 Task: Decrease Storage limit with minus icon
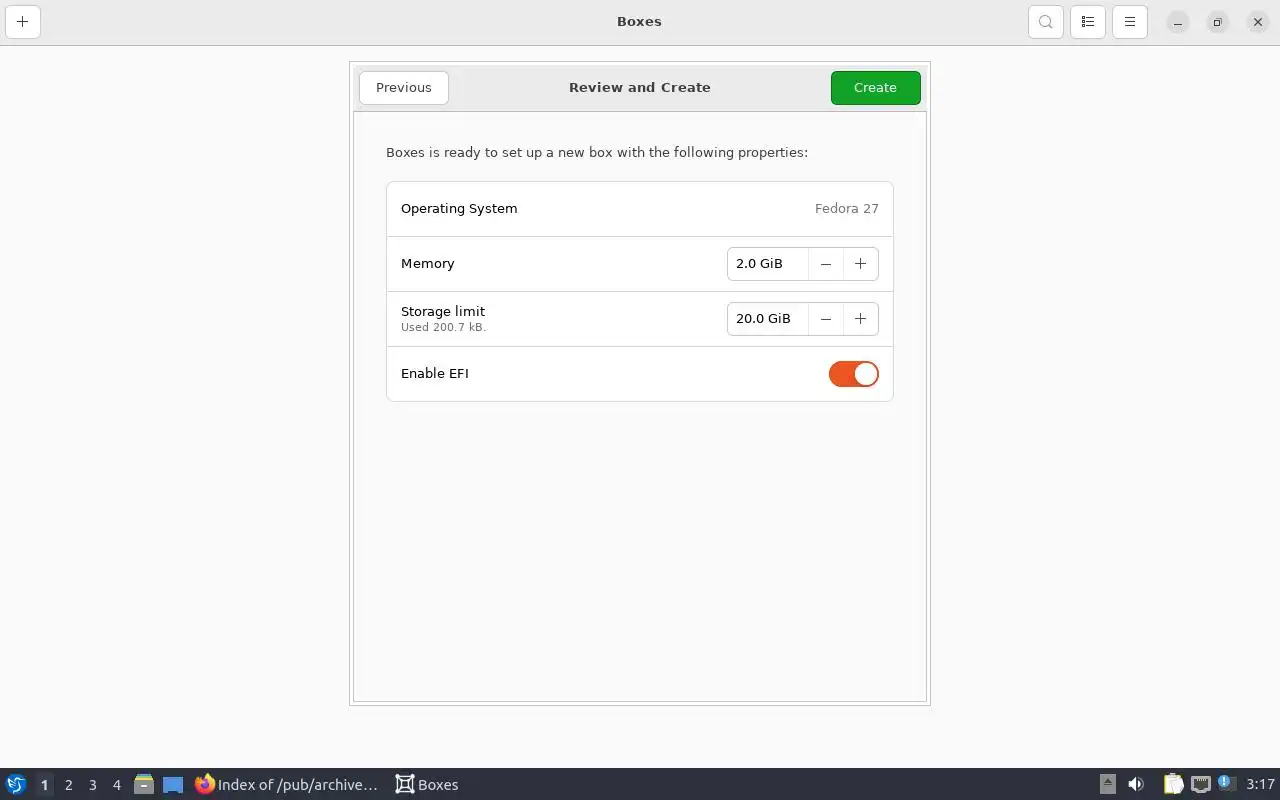point(825,319)
